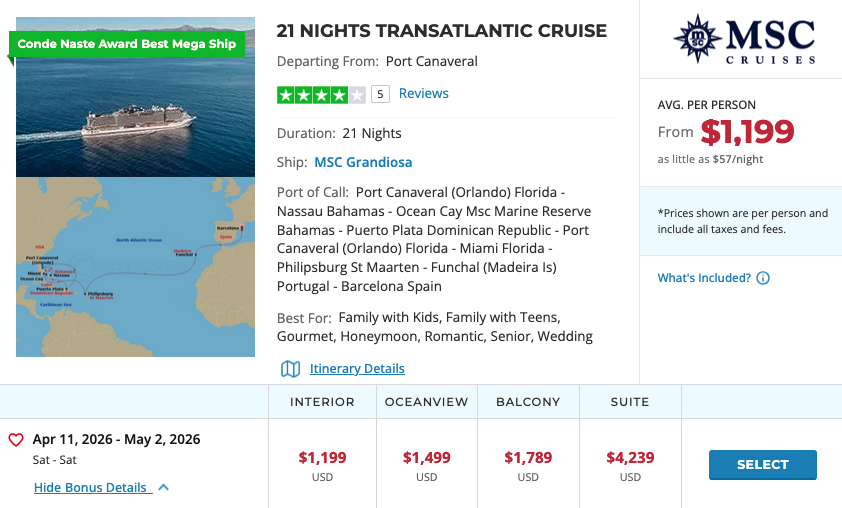Click the MSC Cruises logo
Screen dimensions: 842x508
click(744, 40)
